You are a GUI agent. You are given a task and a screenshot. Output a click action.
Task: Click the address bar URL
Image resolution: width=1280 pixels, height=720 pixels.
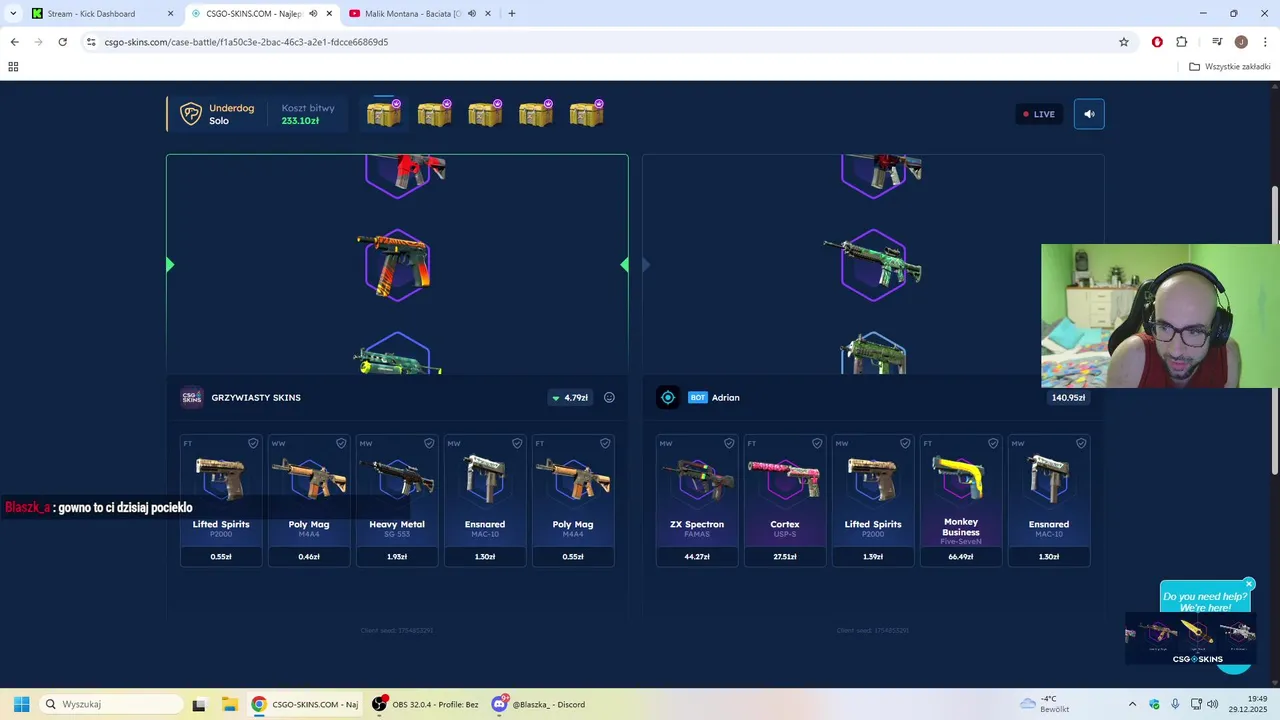click(246, 42)
